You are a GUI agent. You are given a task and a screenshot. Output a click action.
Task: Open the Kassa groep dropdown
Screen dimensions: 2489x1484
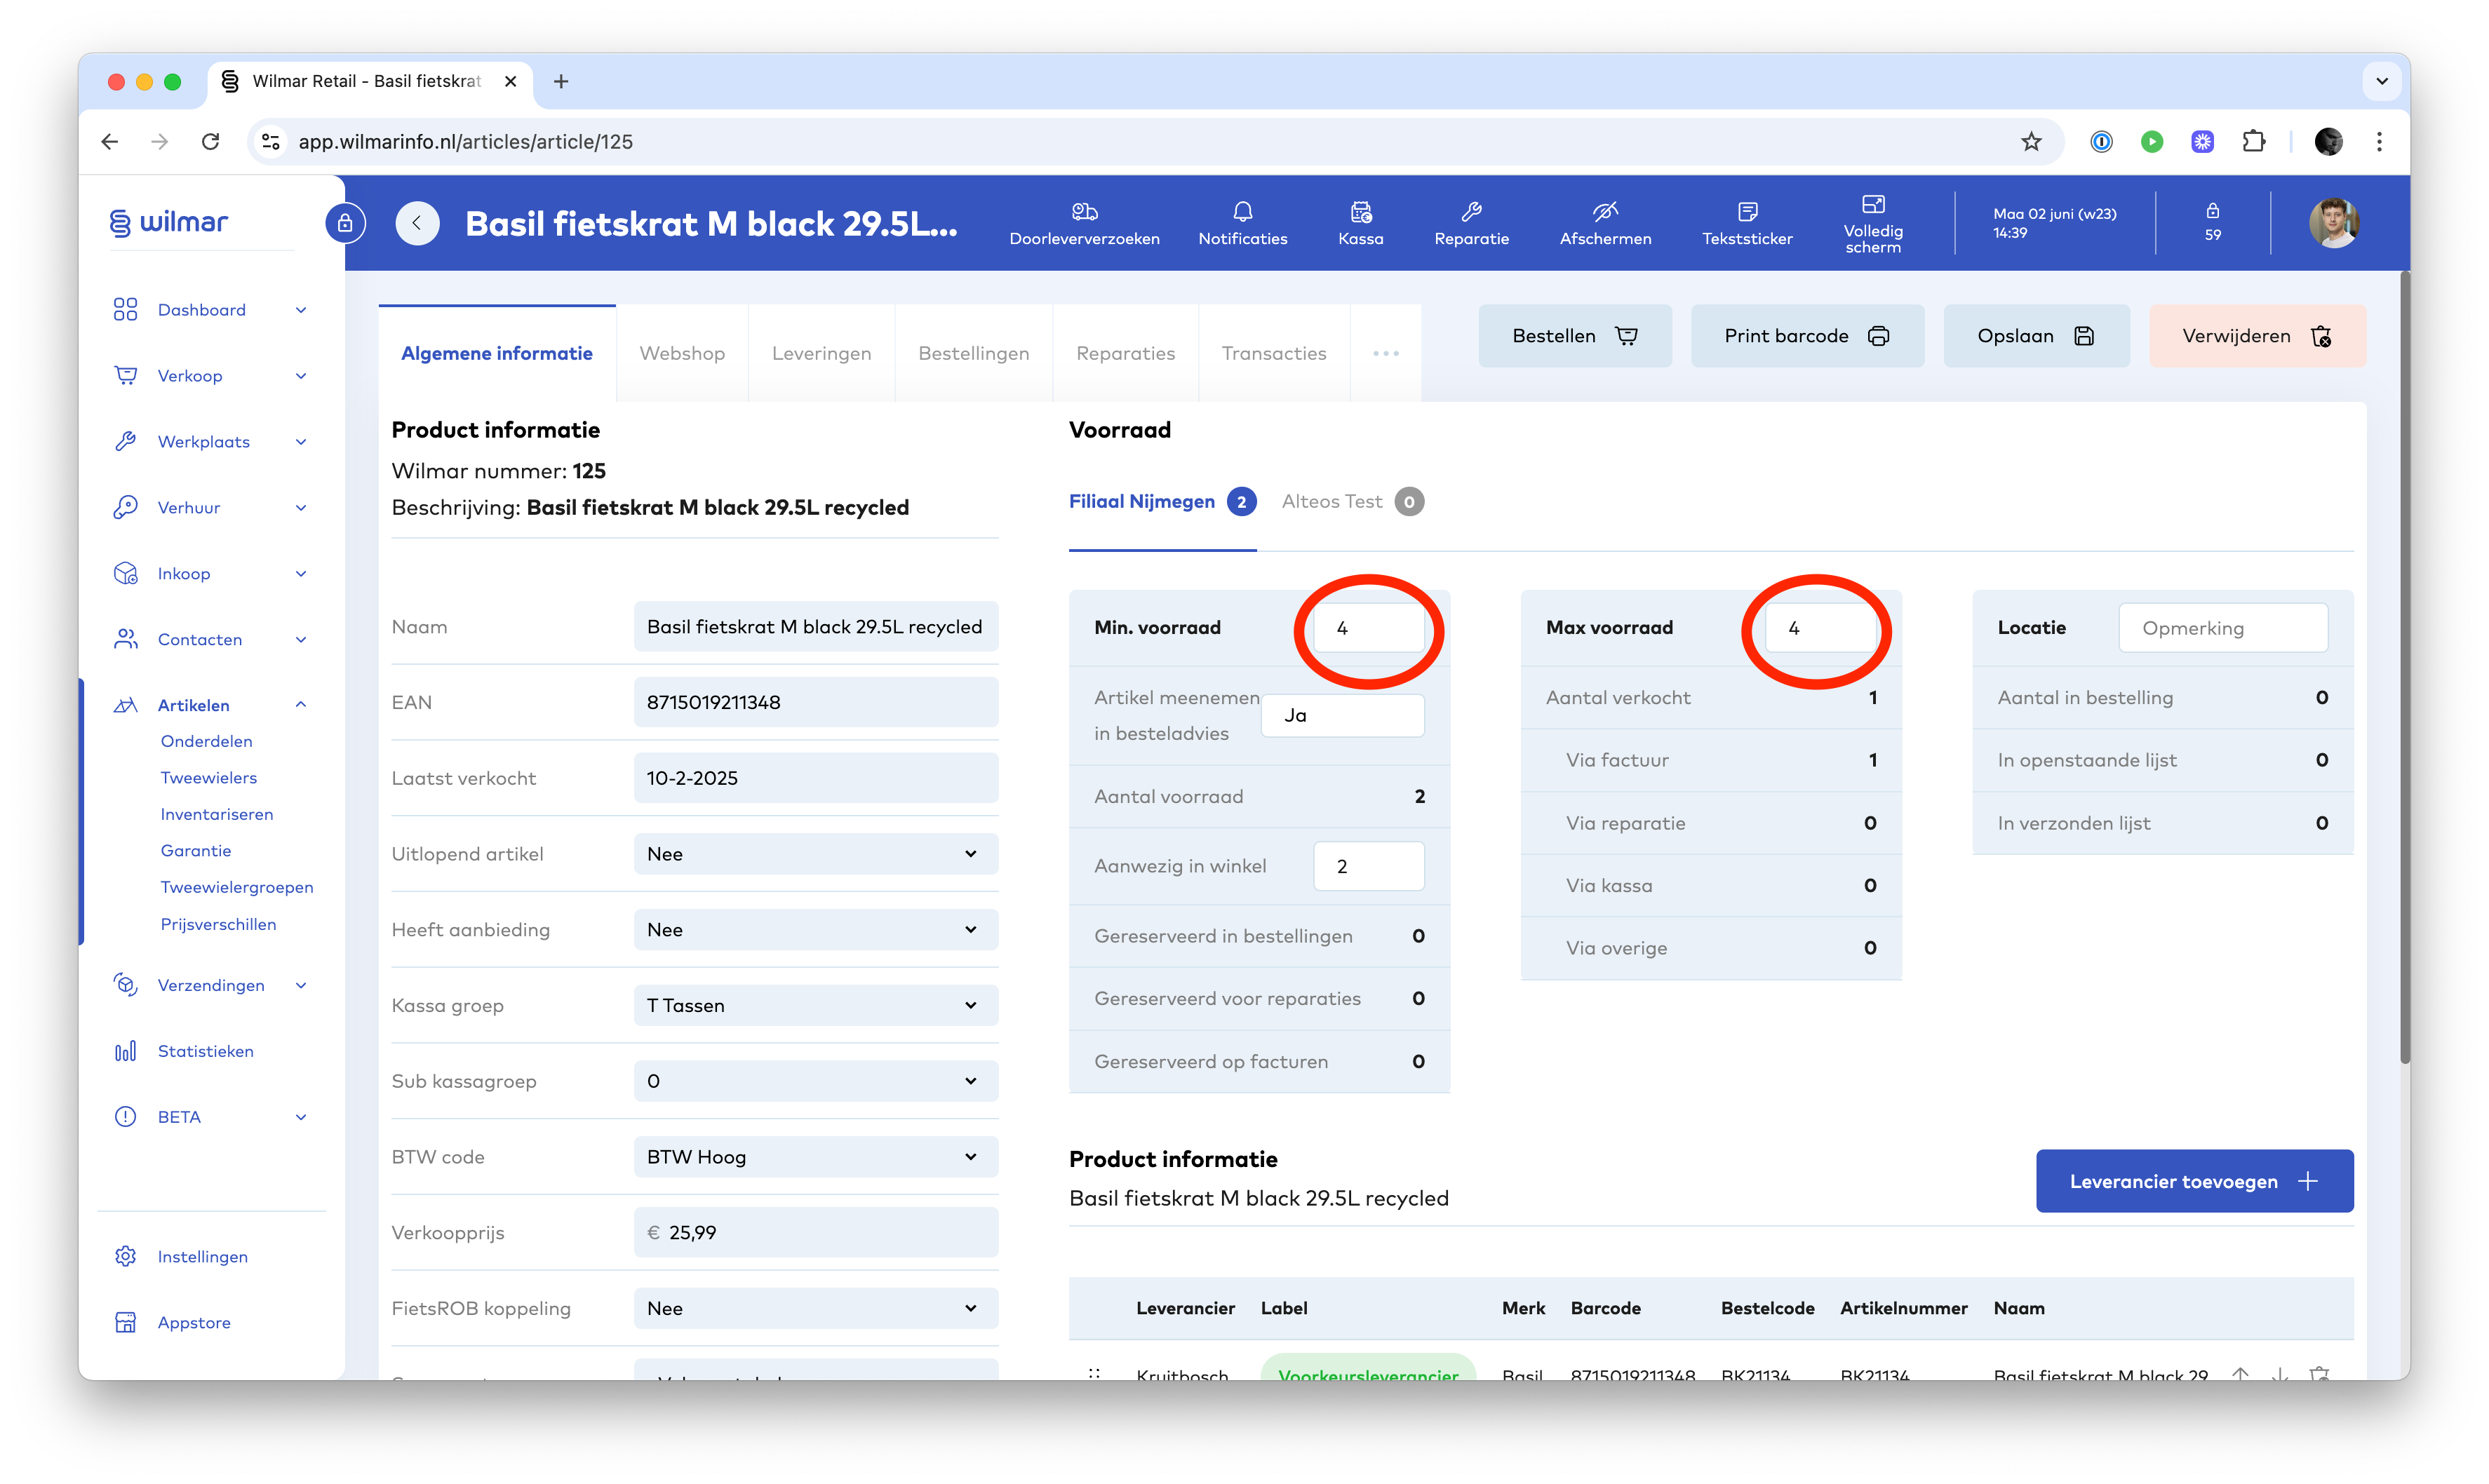[815, 1005]
